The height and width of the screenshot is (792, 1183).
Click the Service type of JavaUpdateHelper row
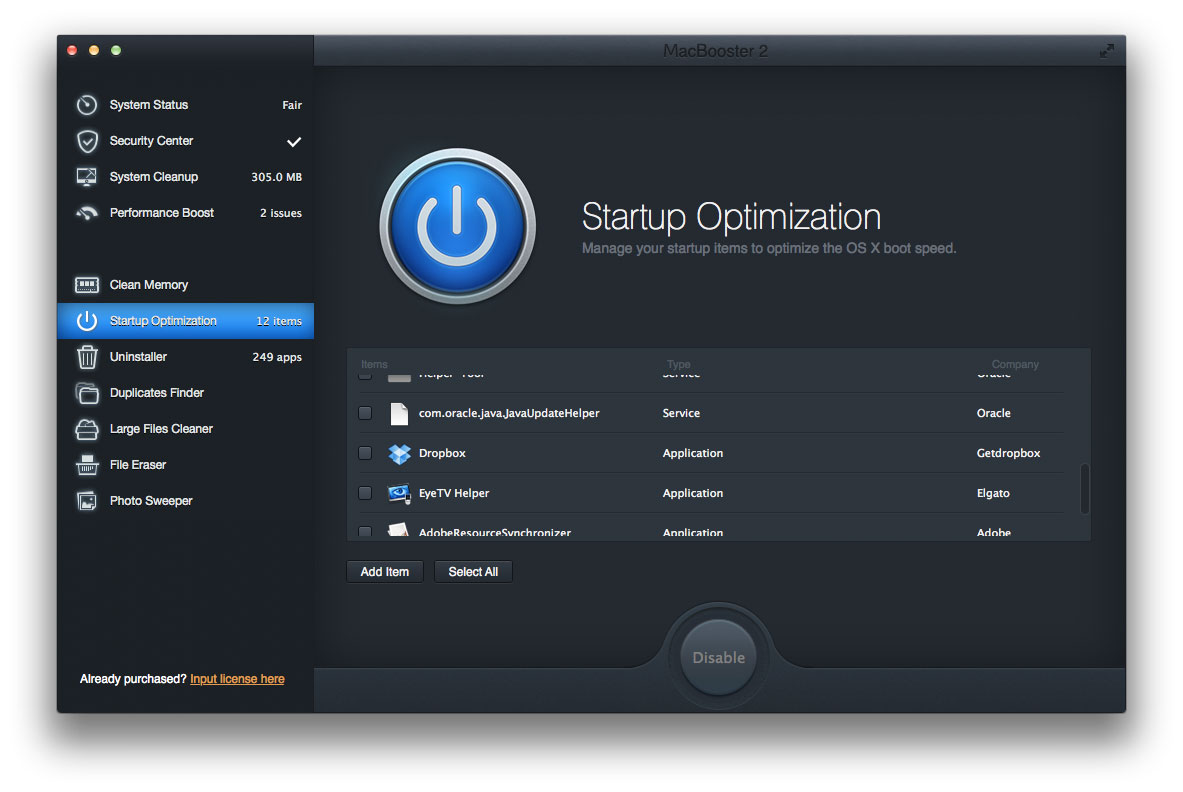tap(681, 413)
